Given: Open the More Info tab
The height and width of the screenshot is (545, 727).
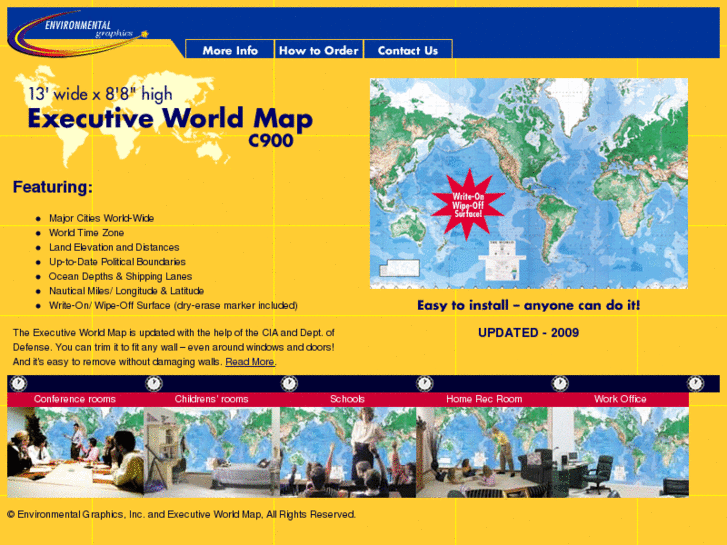Looking at the screenshot, I should [230, 50].
